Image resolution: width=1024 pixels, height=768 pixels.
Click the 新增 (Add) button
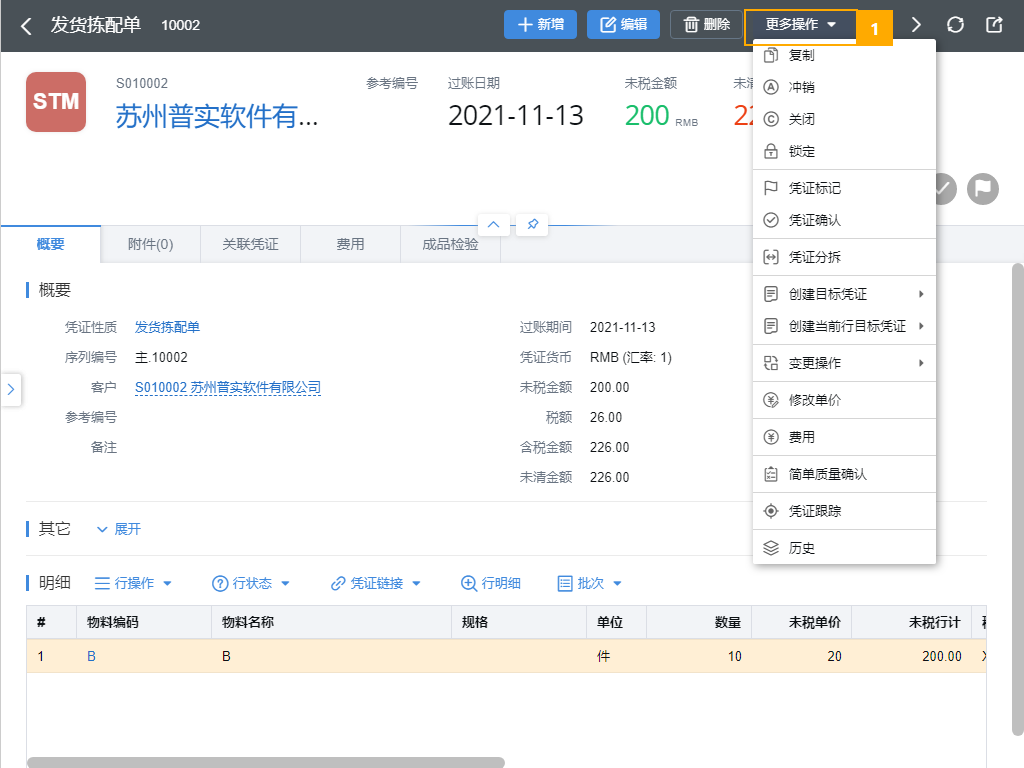click(x=540, y=25)
